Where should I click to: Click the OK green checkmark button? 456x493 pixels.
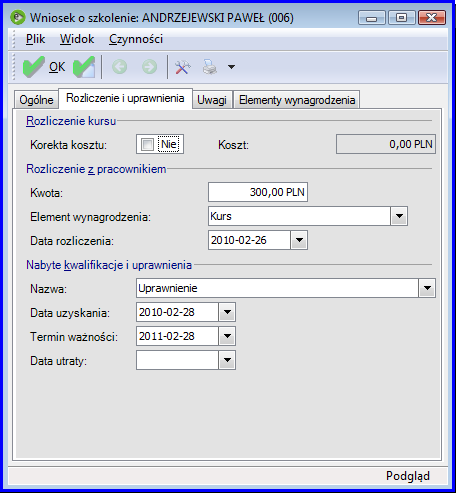(44, 67)
